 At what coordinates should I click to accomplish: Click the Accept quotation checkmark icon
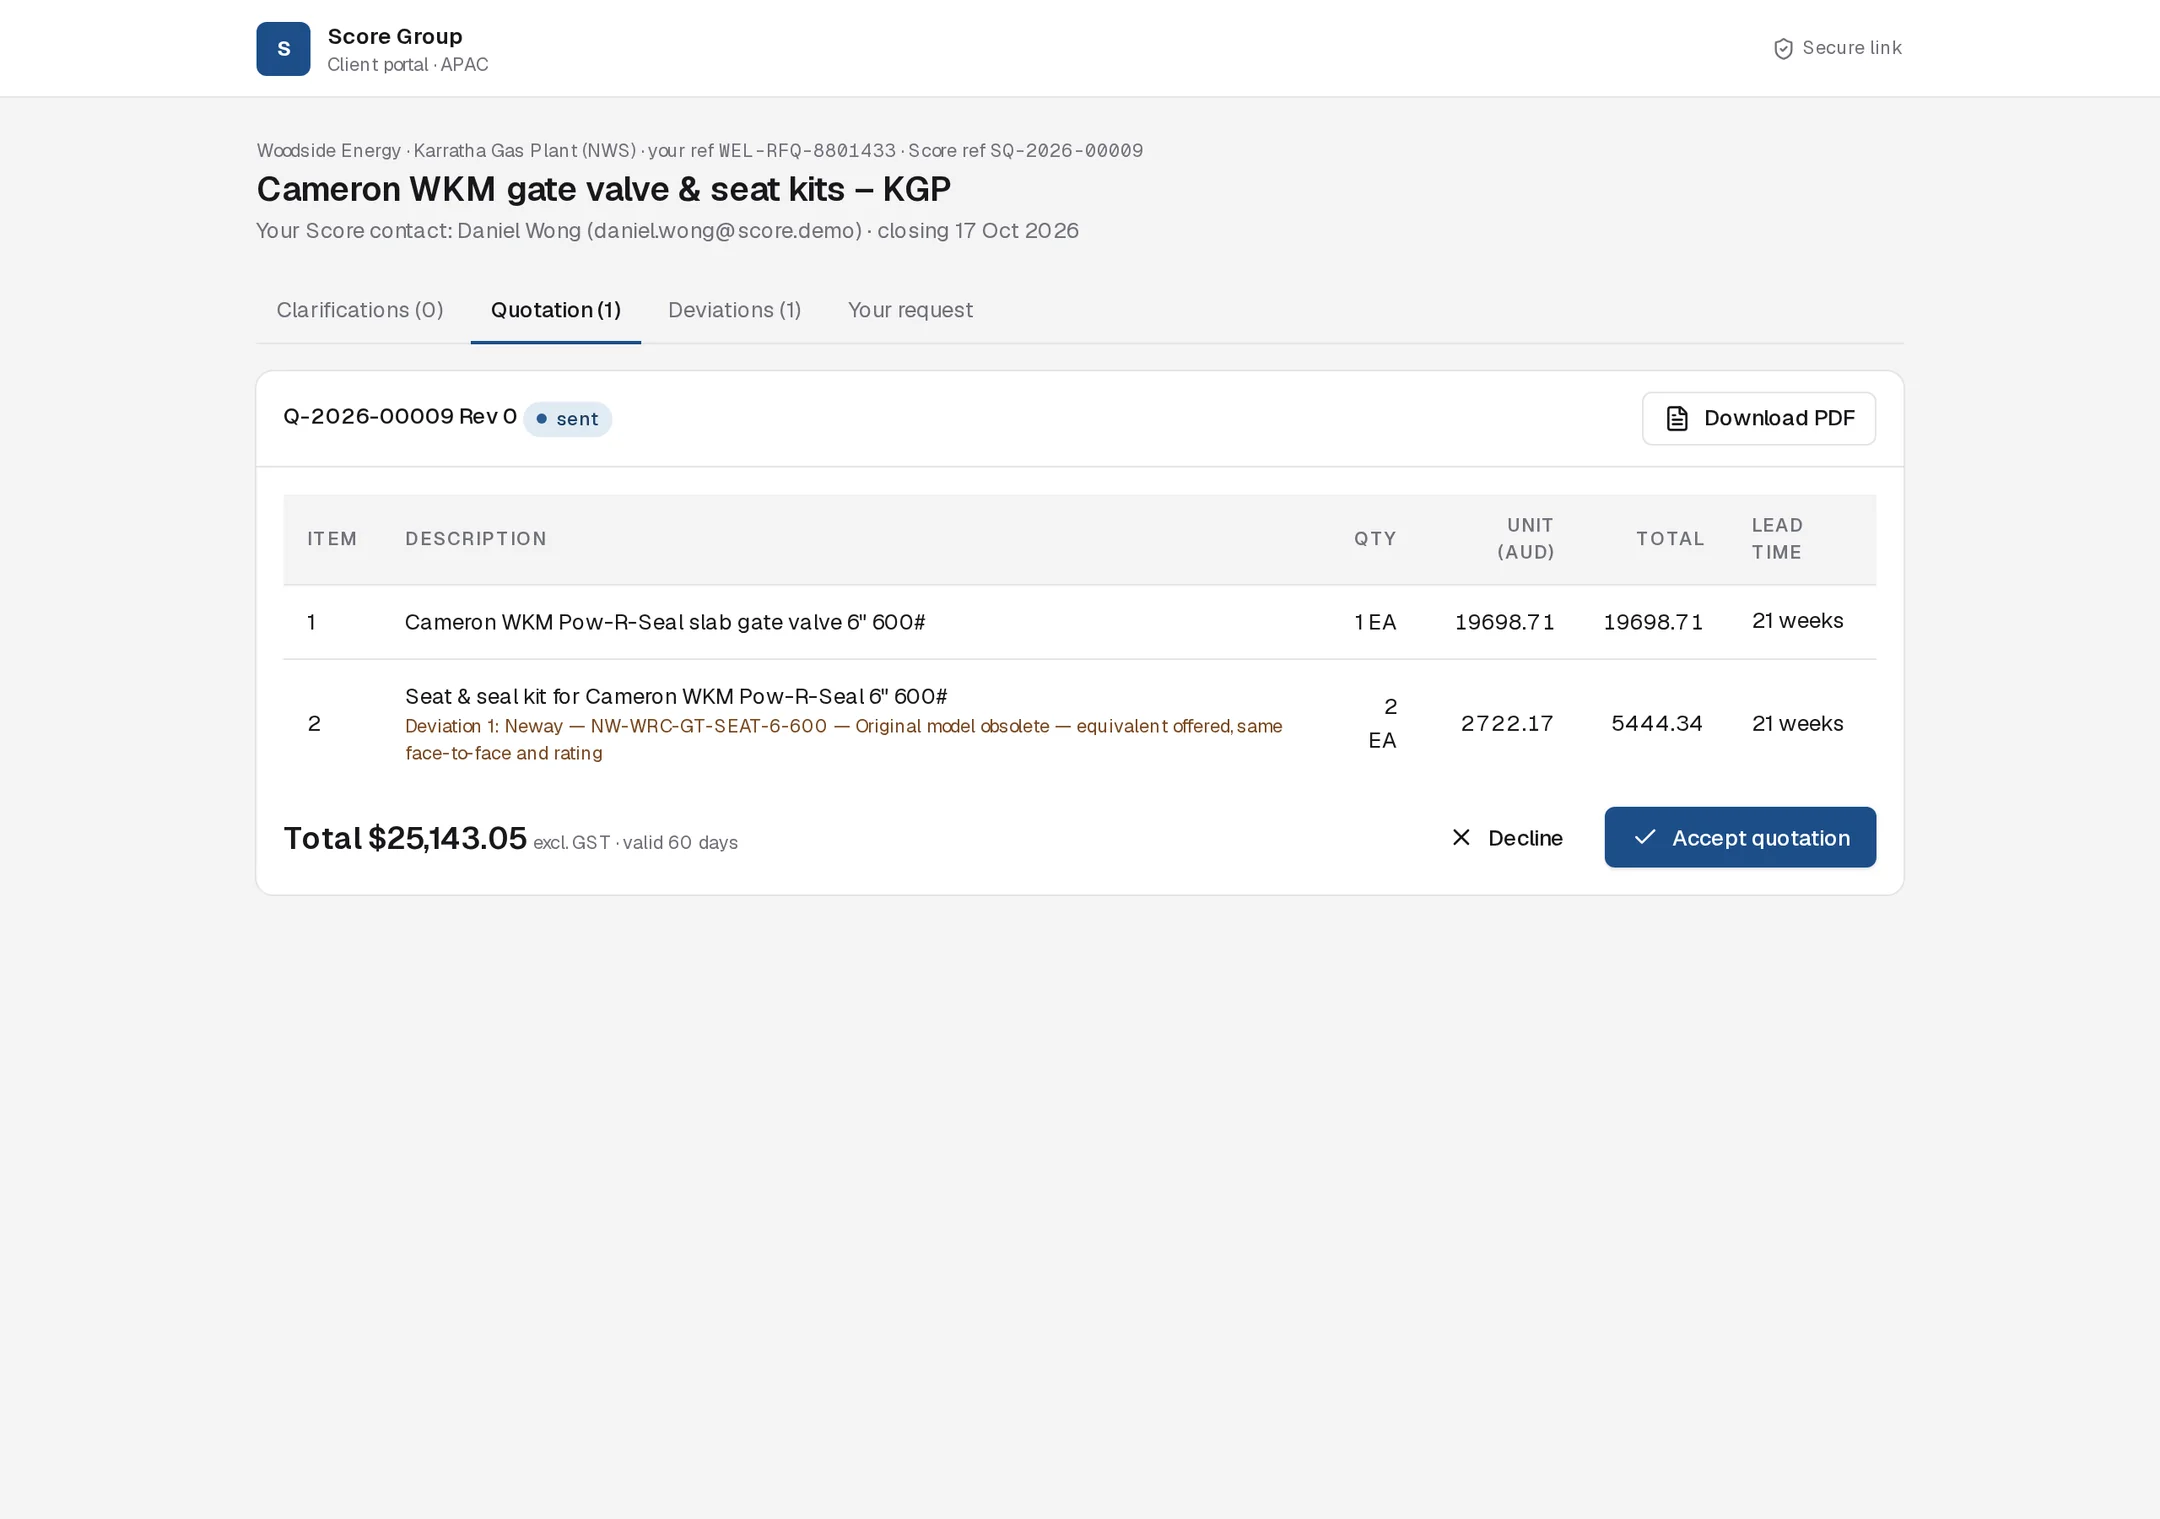point(1645,837)
